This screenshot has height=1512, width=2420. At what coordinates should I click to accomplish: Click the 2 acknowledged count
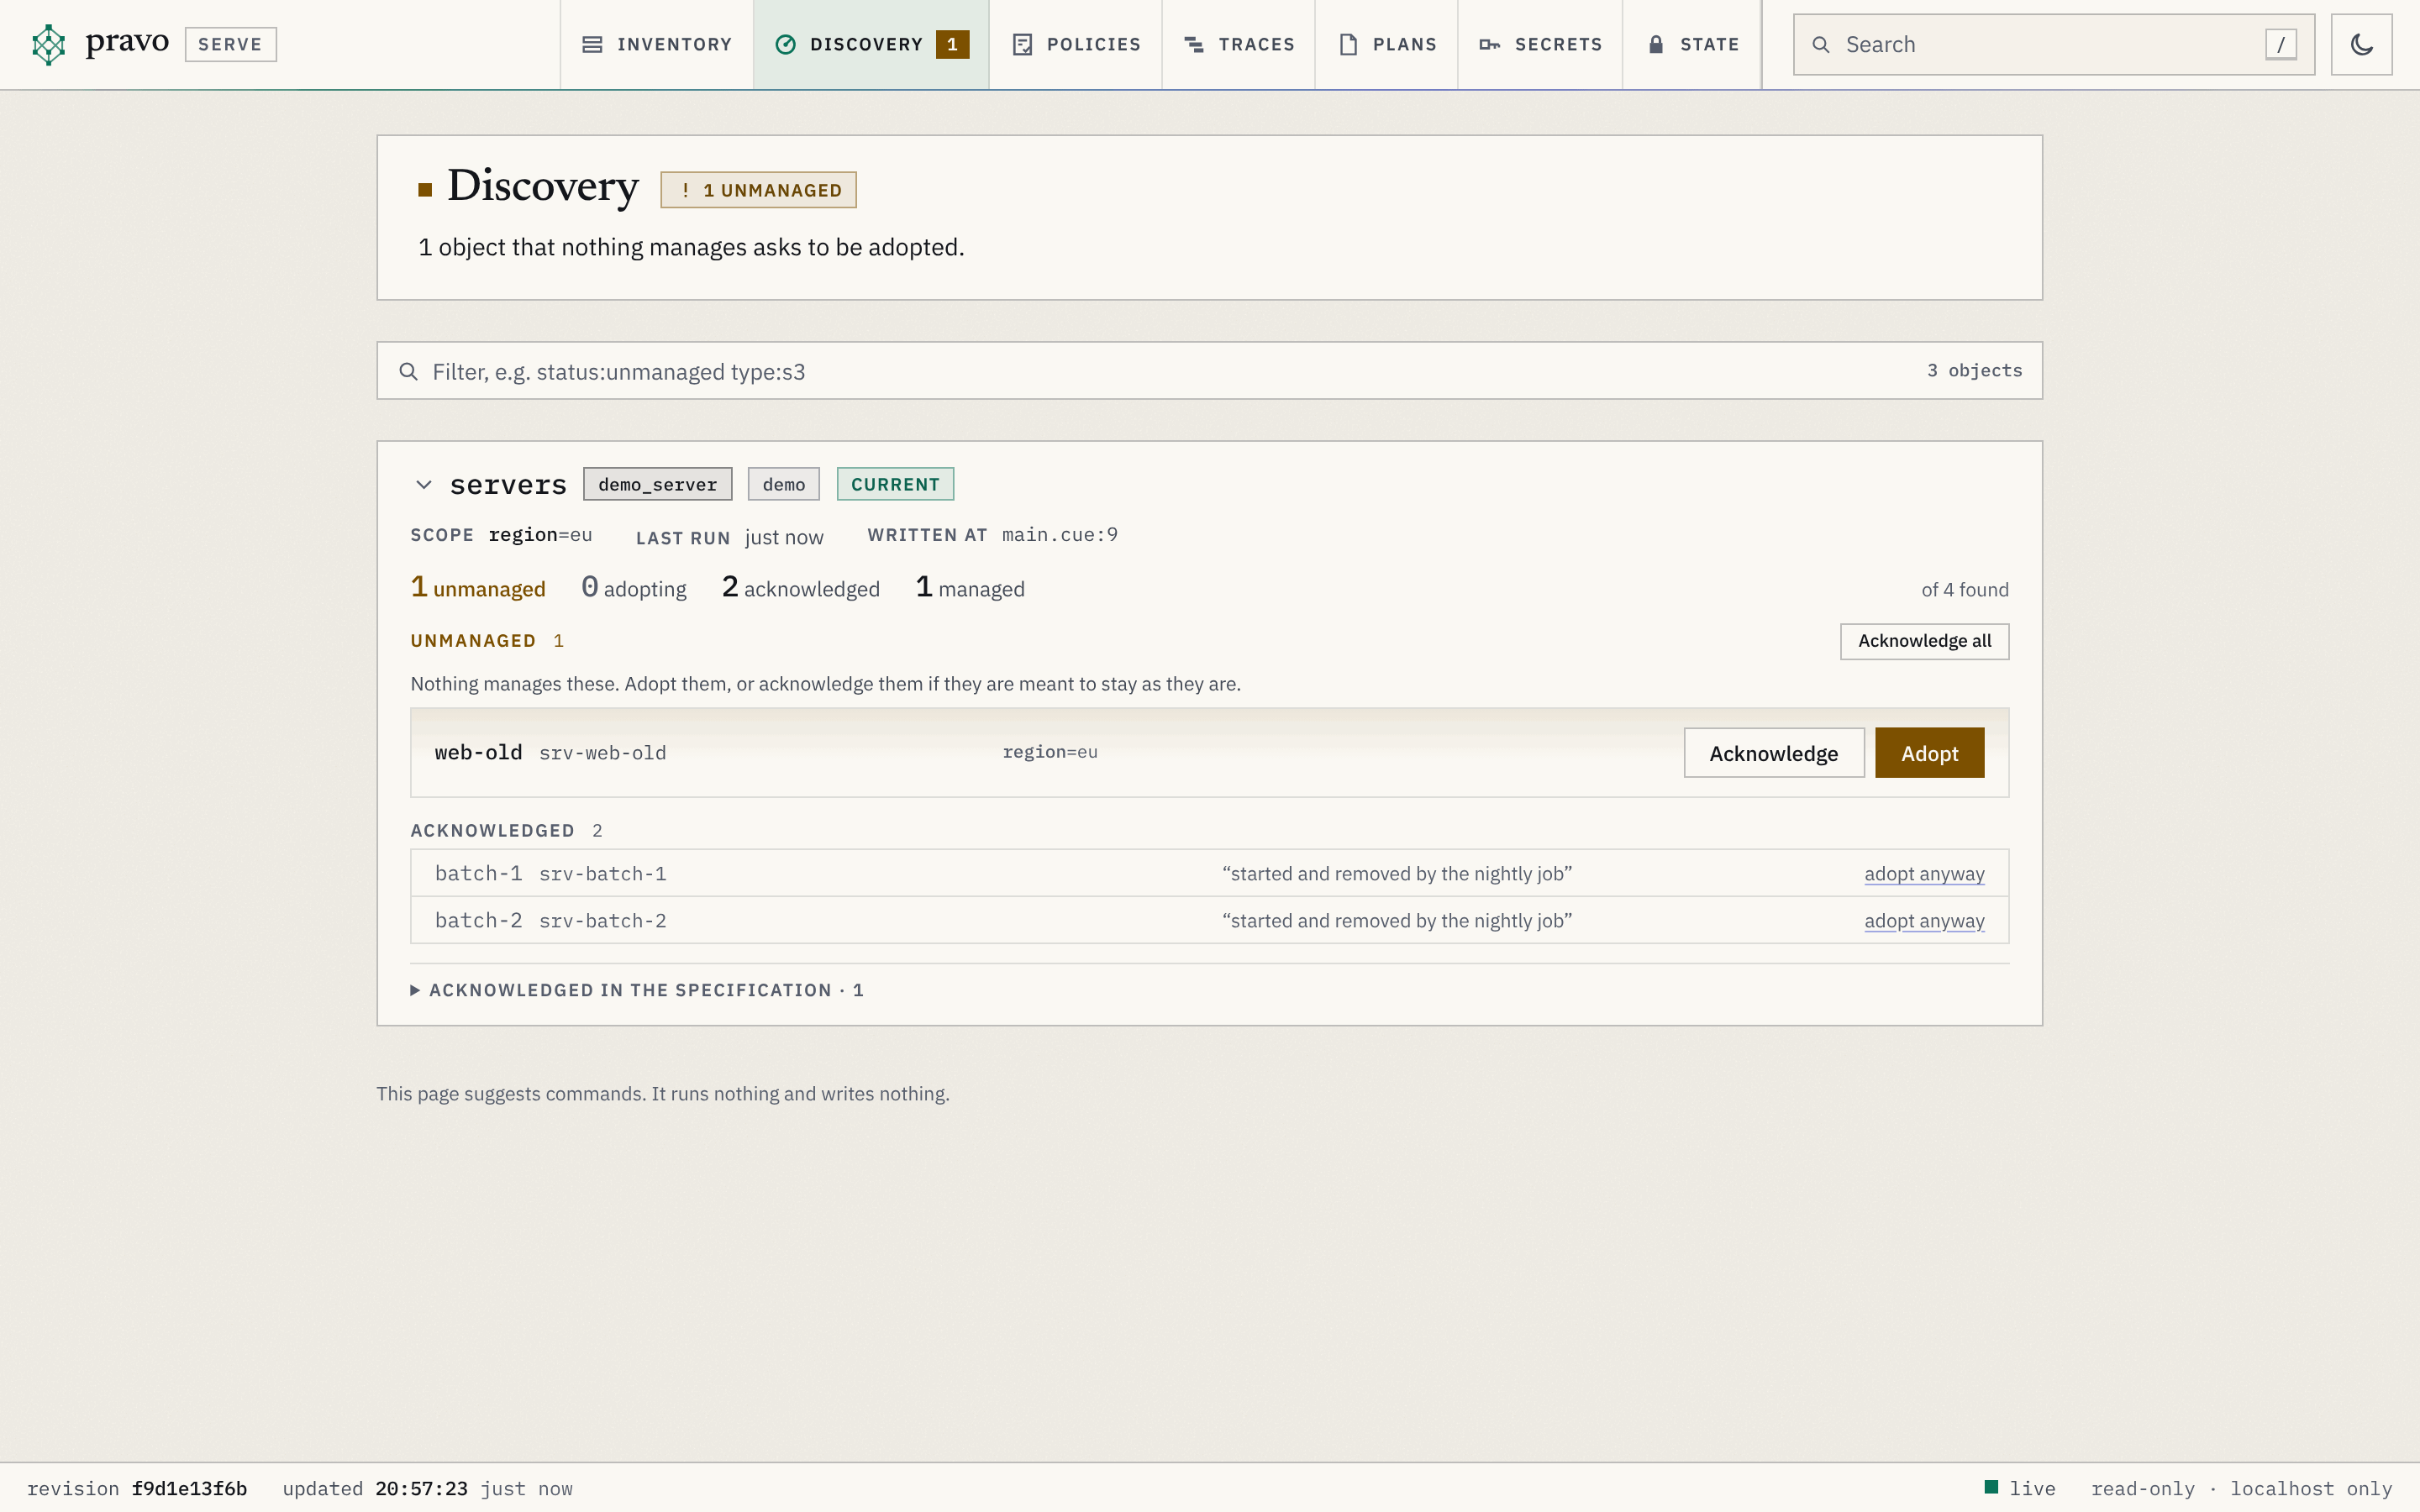pyautogui.click(x=801, y=588)
